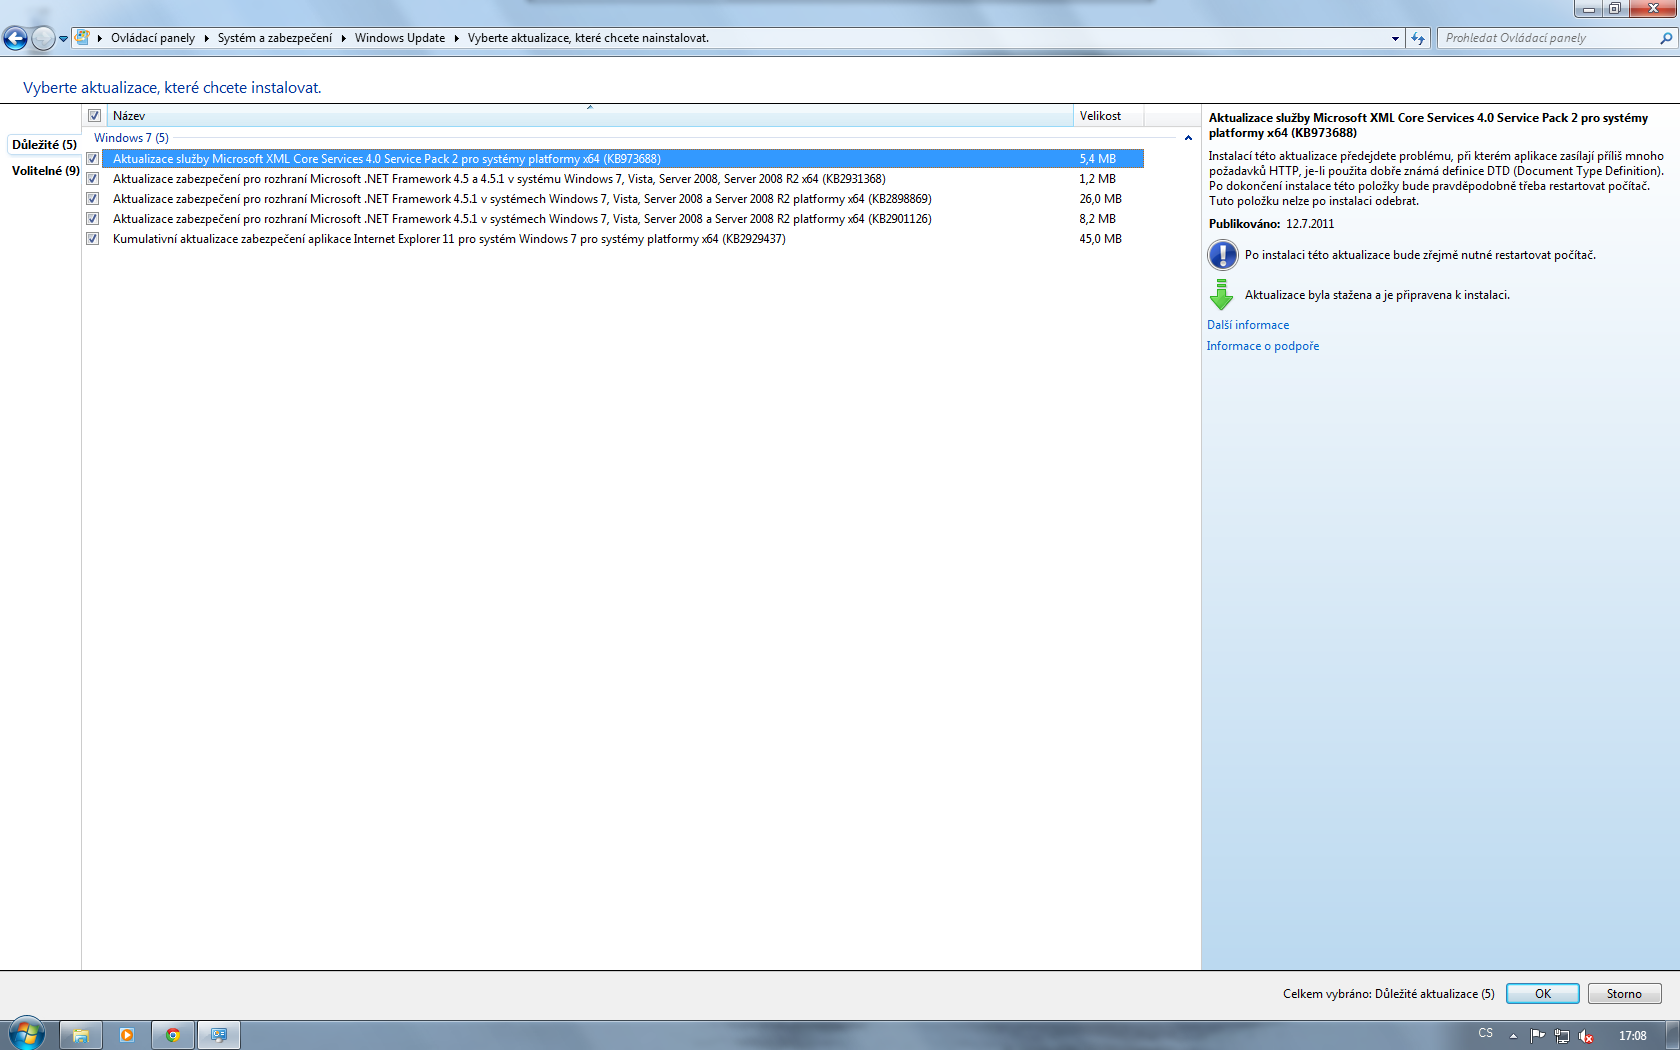Click the taskbar clock showing 17:08
Screen dimensions: 1680x1050
coord(1633,1036)
